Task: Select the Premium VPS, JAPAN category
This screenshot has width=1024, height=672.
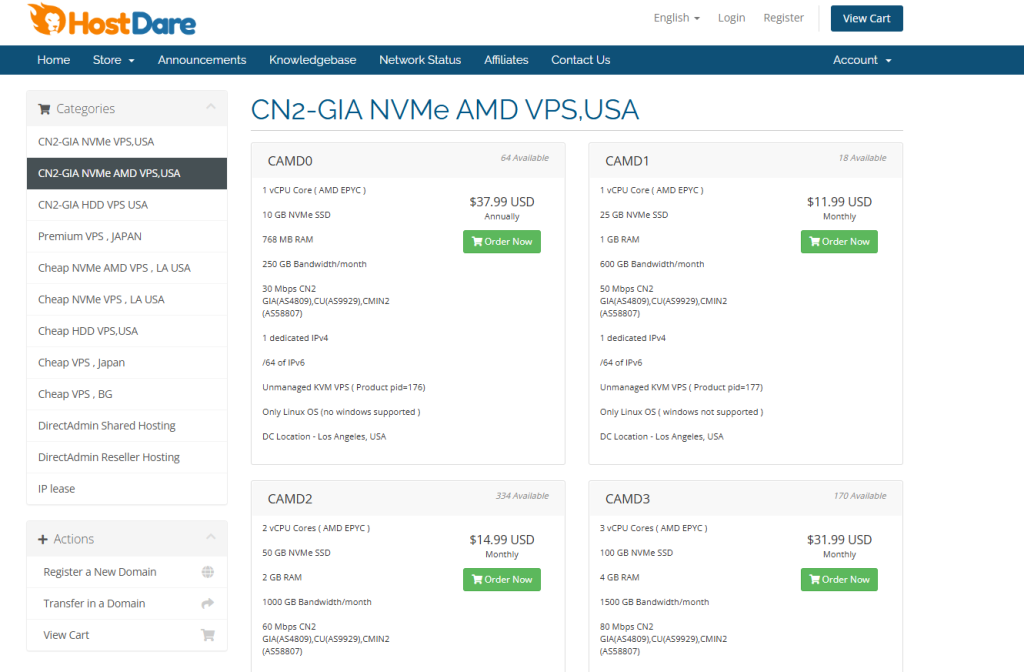Action: [127, 236]
